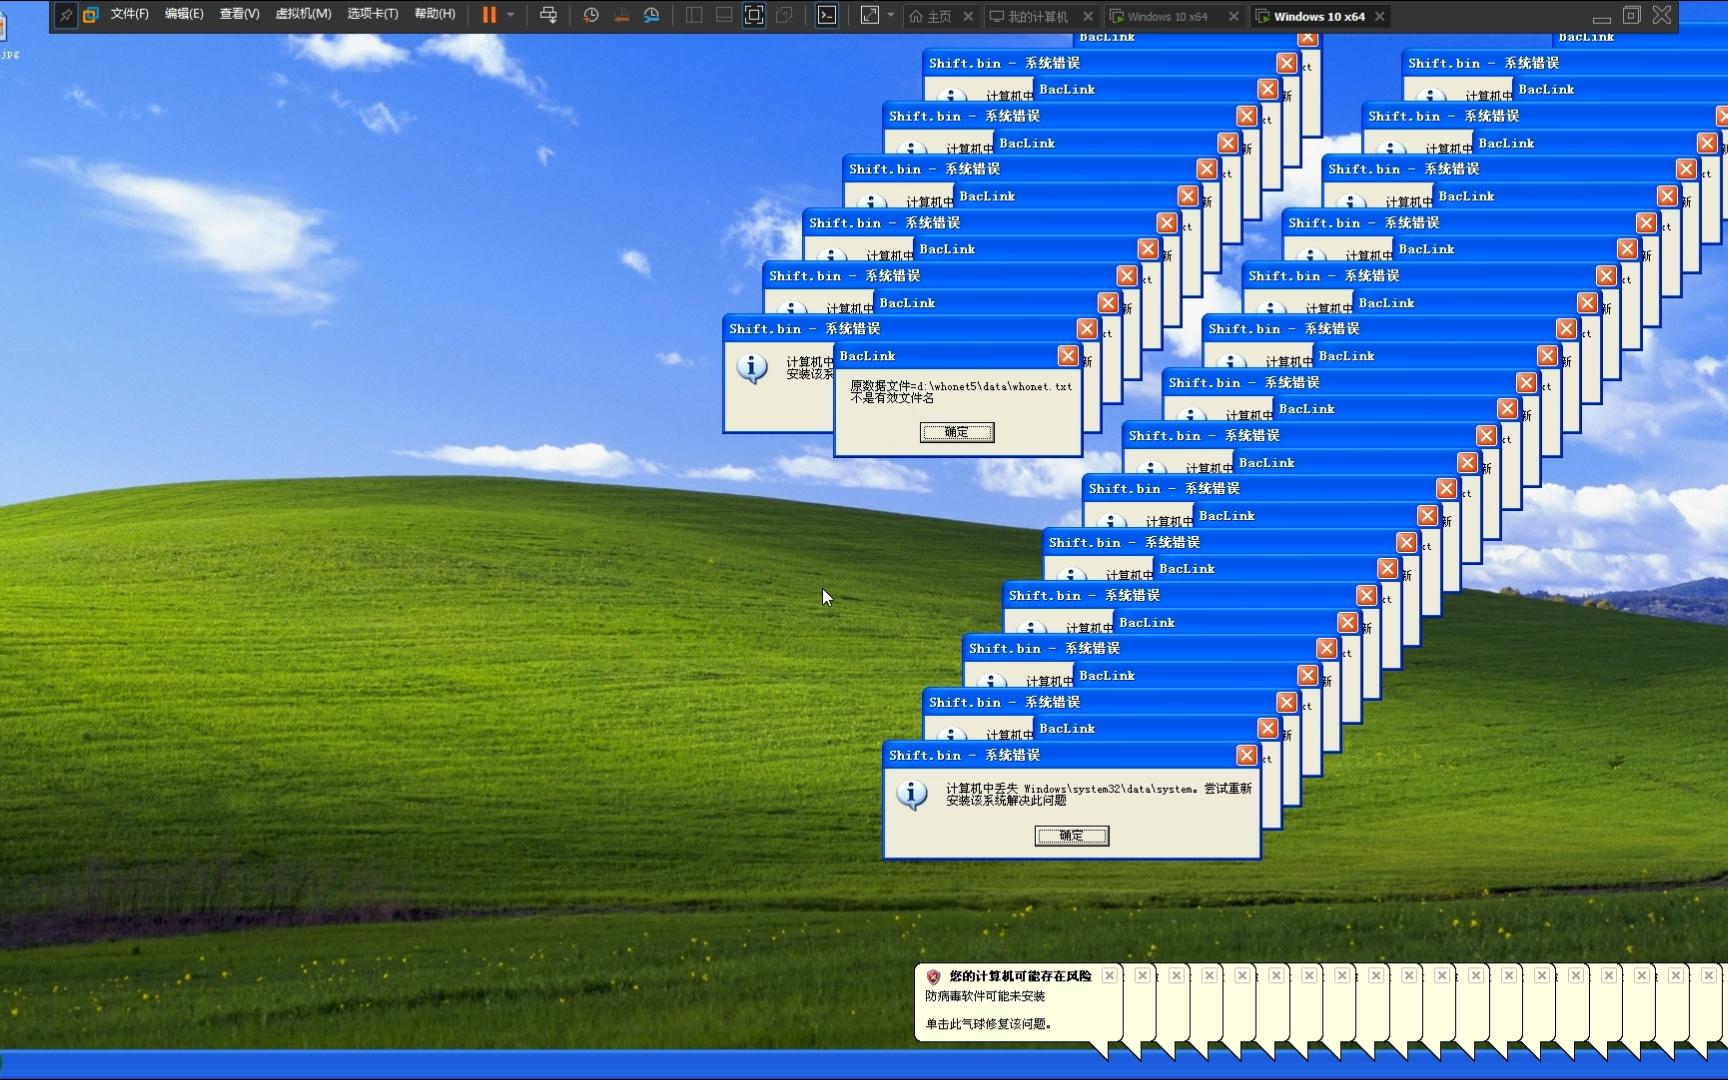The height and width of the screenshot is (1080, 1728).
Task: Close the security balloon showing 您的计算机可能存在风险
Action: (1109, 975)
